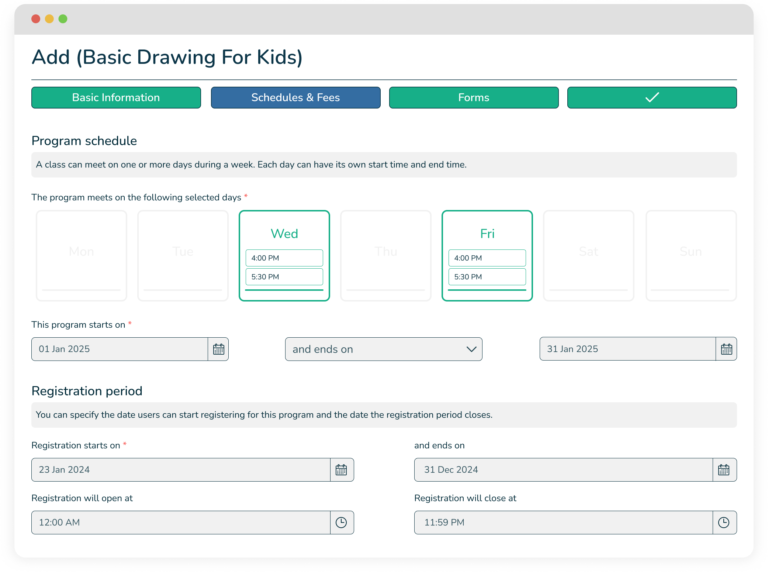The height and width of the screenshot is (572, 768).
Task: Open Wednesday's 4:00 PM start time field
Action: click(x=284, y=258)
